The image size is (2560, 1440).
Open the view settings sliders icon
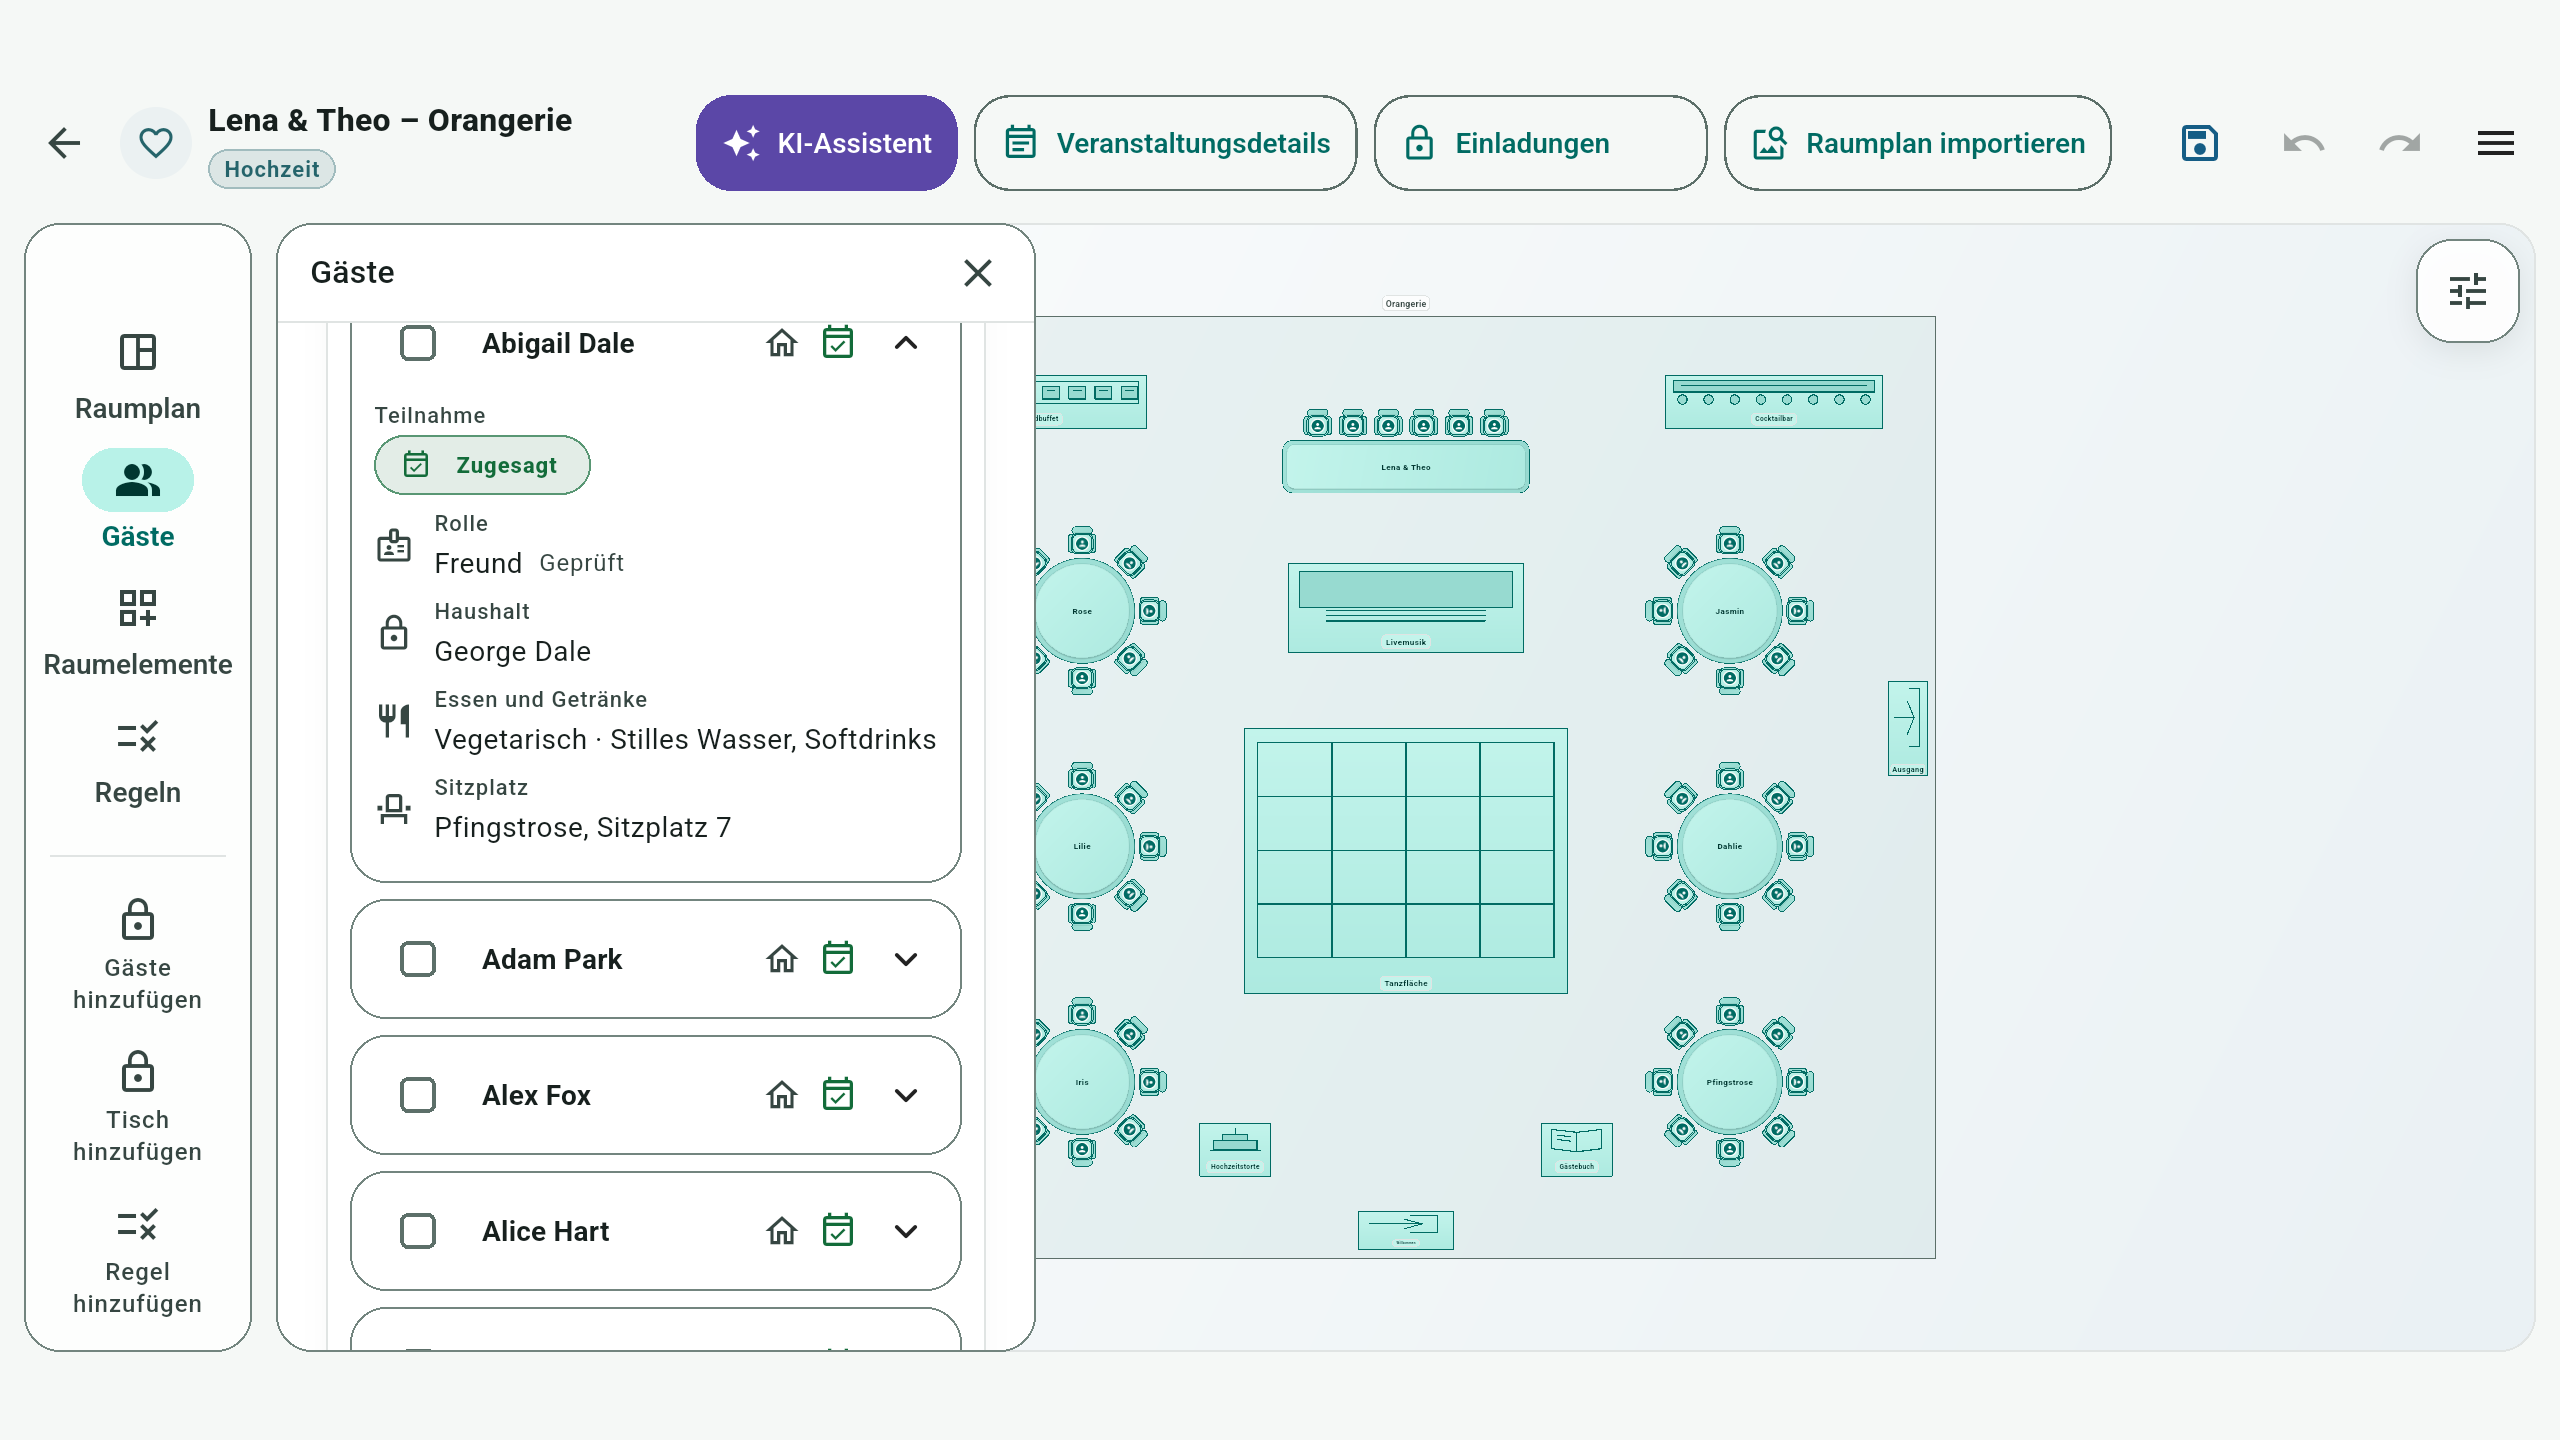coord(2468,291)
